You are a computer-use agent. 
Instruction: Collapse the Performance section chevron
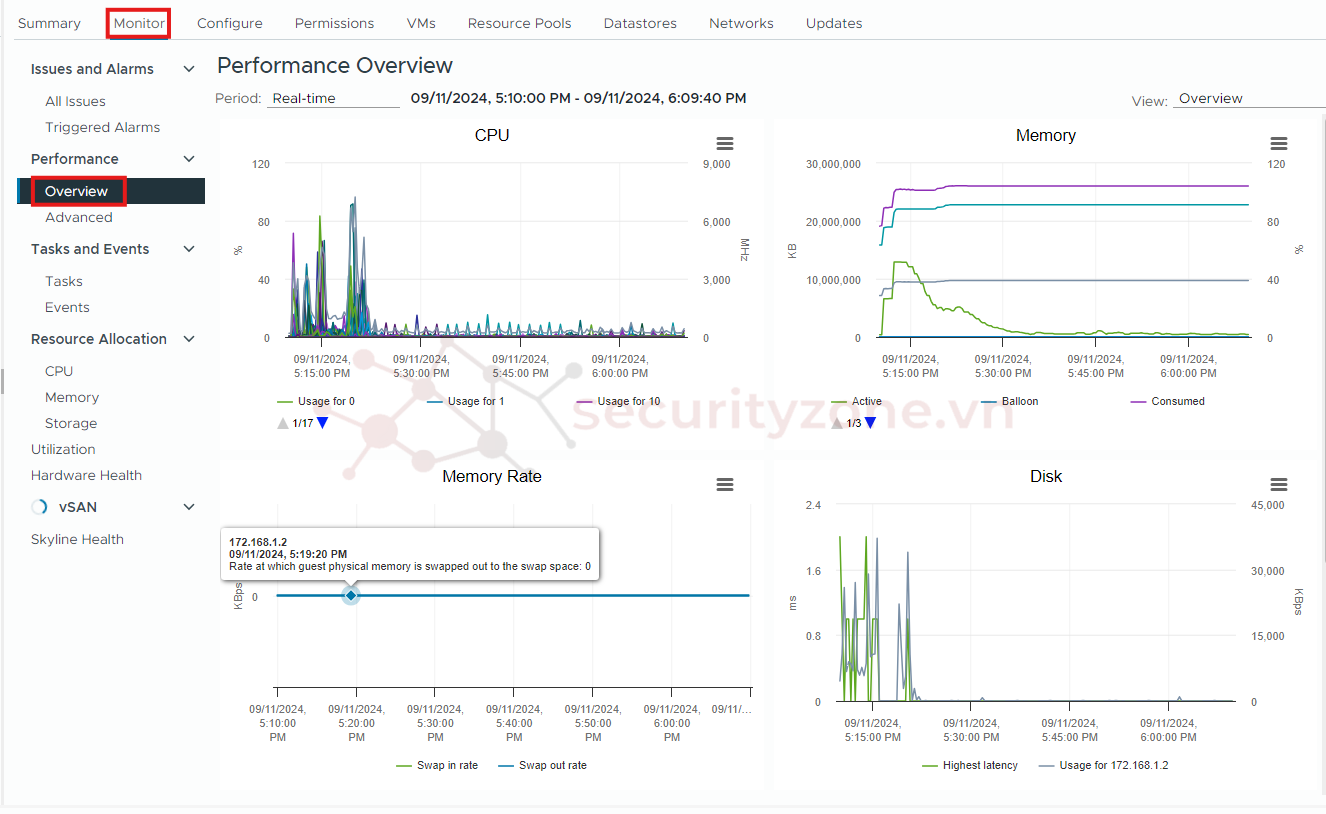tap(189, 159)
